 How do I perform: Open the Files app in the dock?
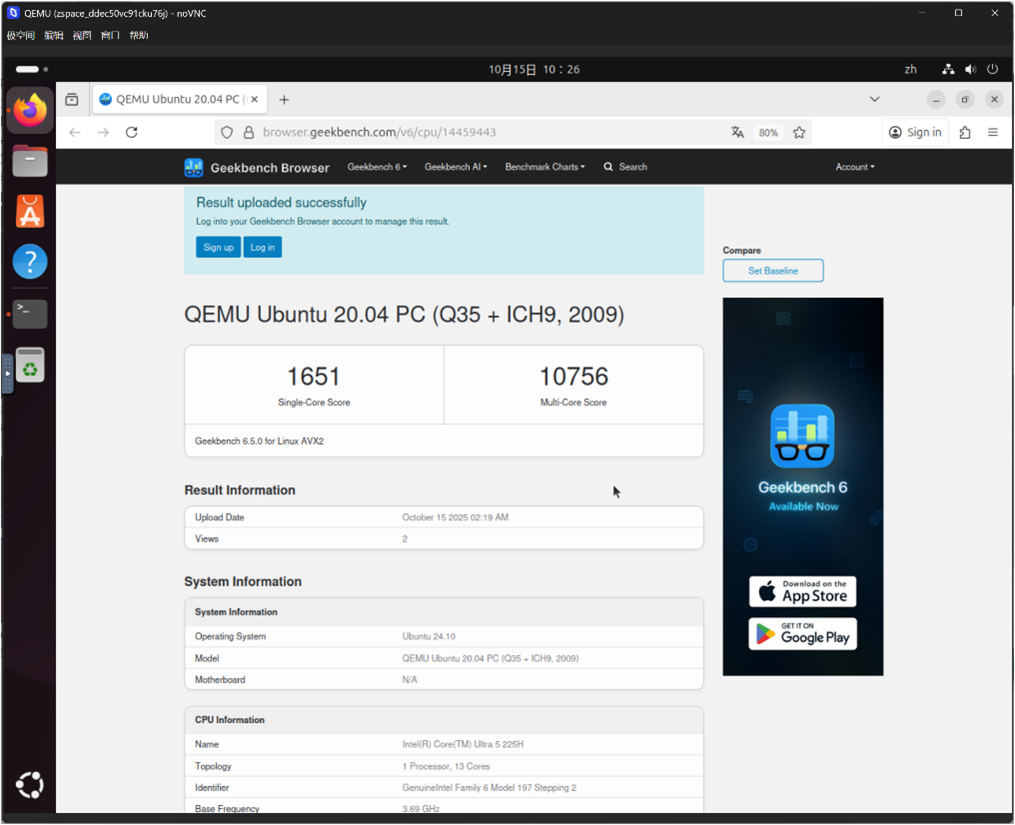point(30,161)
